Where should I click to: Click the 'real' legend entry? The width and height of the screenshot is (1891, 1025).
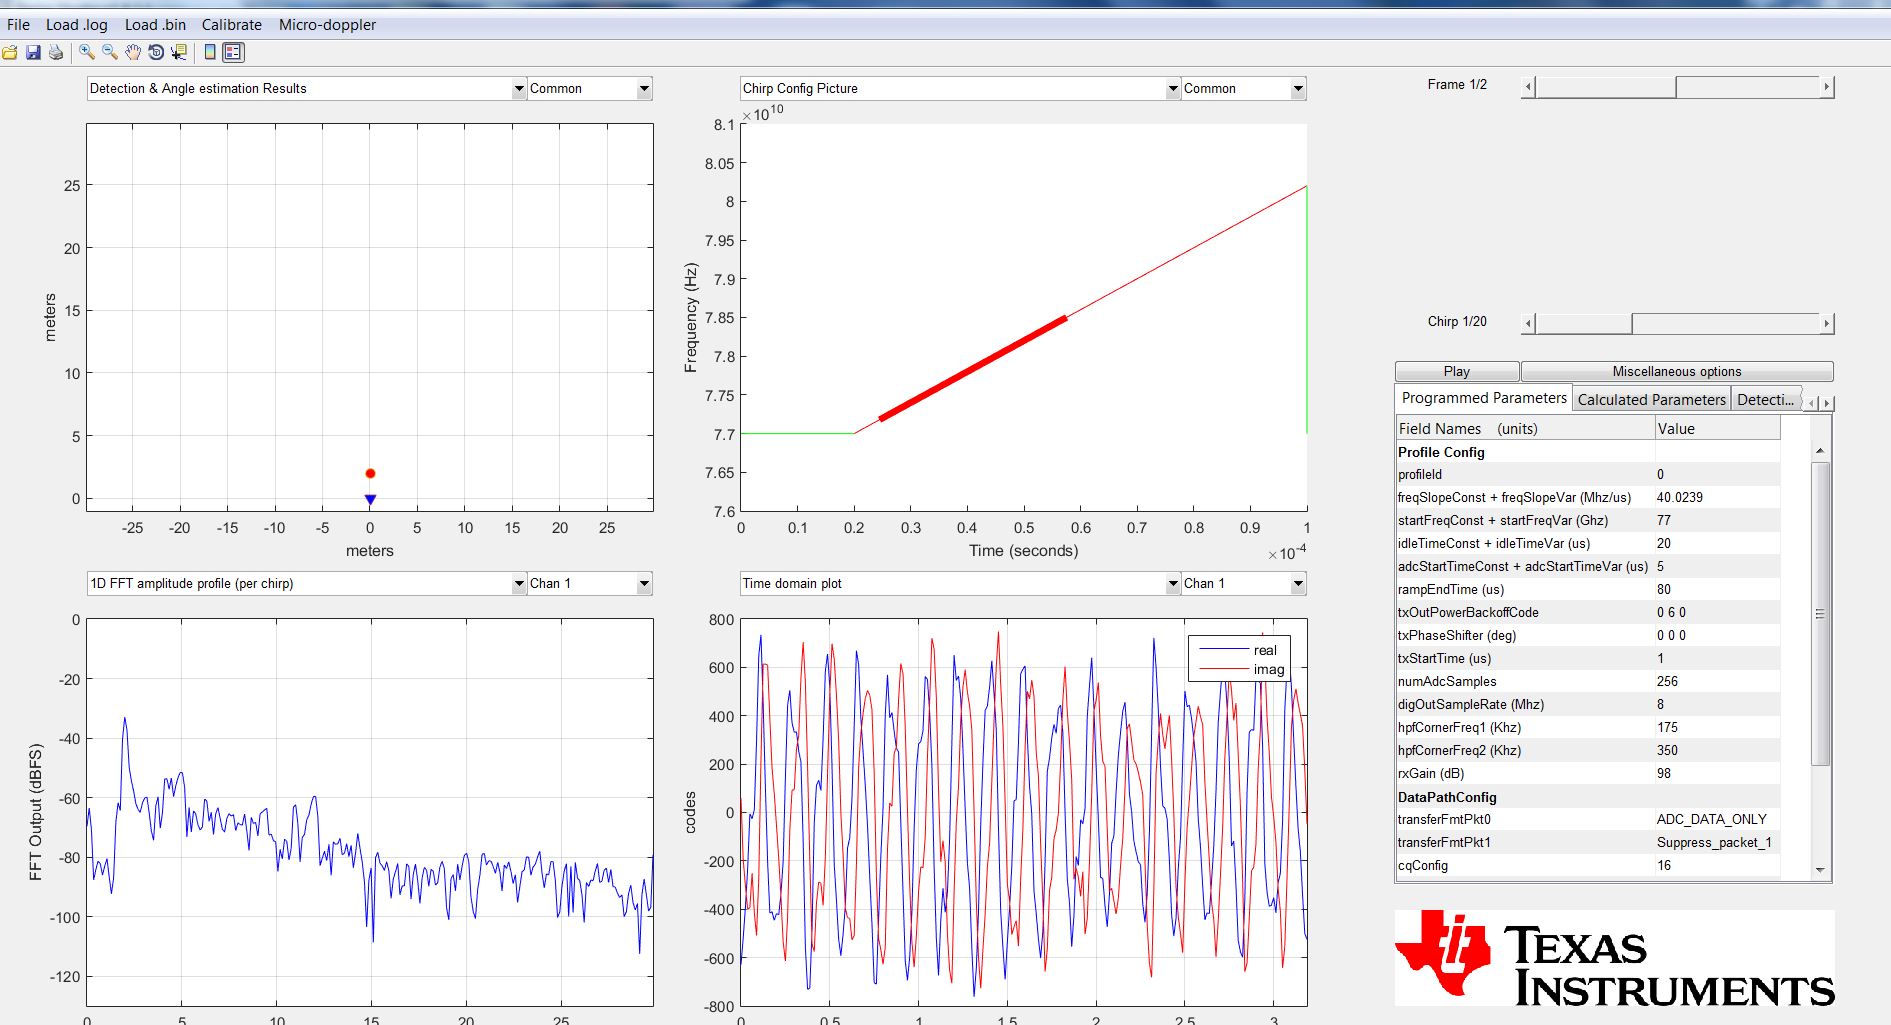(x=1240, y=650)
